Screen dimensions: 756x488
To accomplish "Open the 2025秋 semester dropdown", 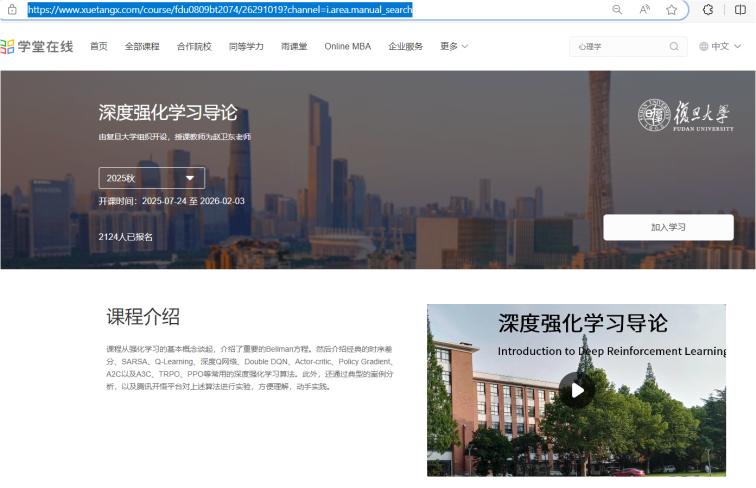I will [x=152, y=178].
